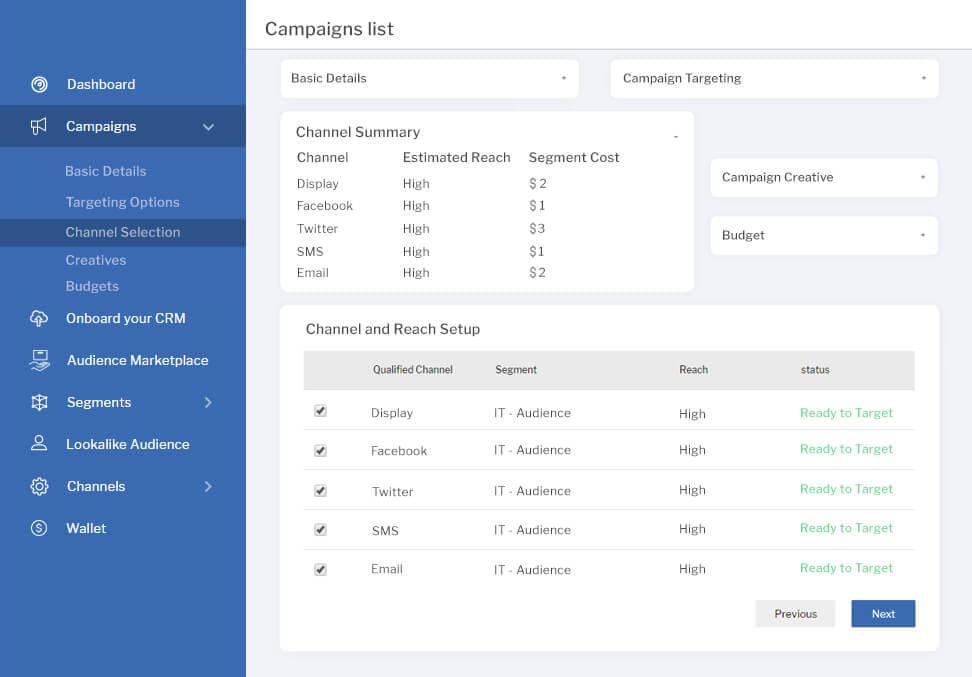
Task: Expand the Channels submenu arrow
Action: [x=208, y=487]
